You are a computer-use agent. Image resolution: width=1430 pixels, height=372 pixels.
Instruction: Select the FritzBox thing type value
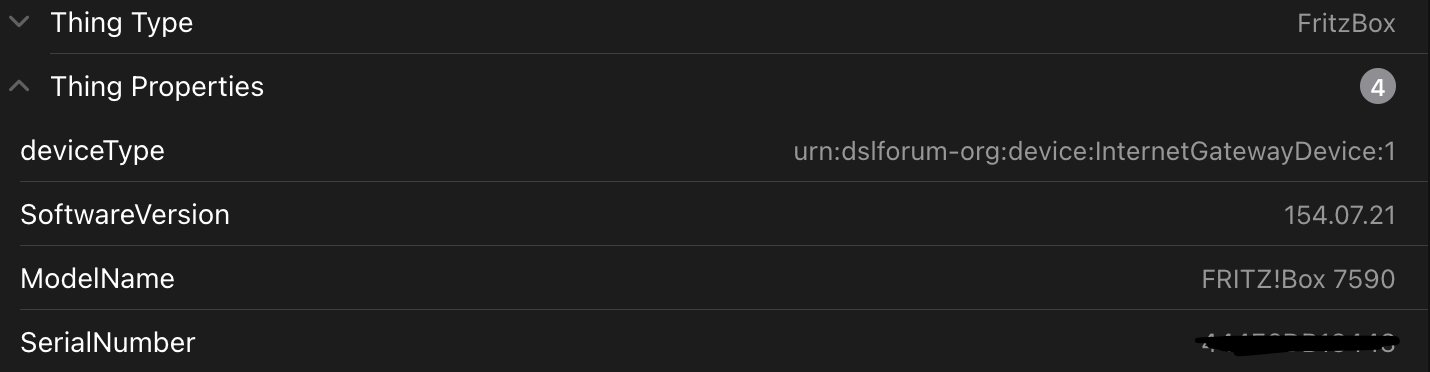click(1346, 24)
